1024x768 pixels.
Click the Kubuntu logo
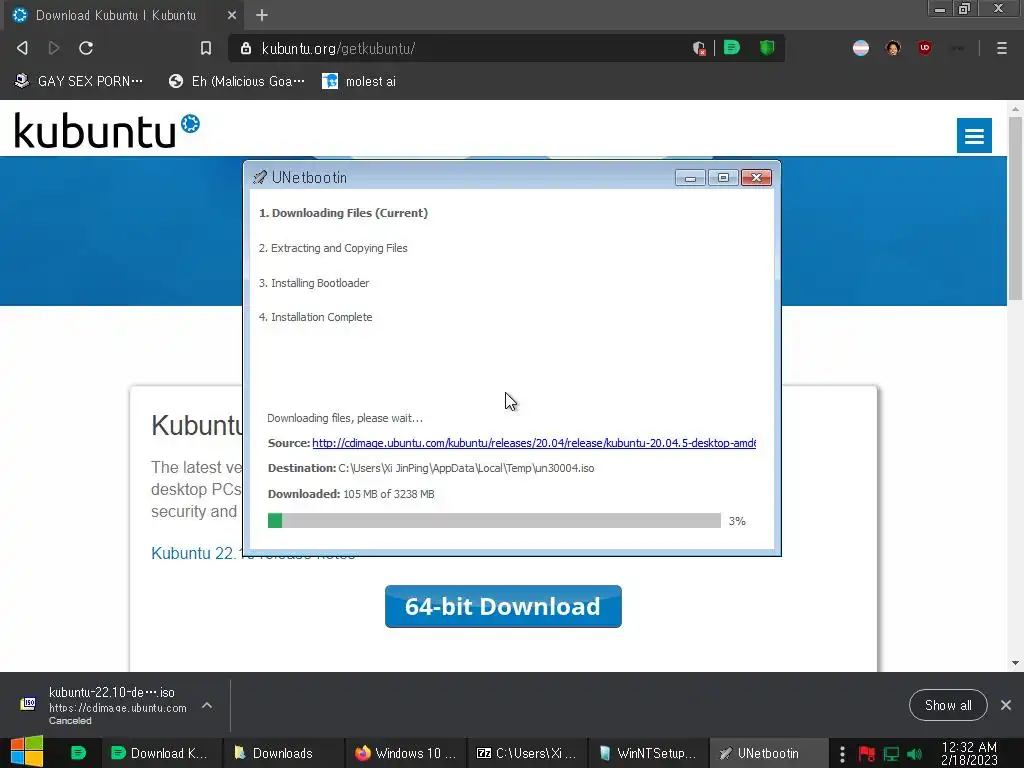(x=107, y=130)
